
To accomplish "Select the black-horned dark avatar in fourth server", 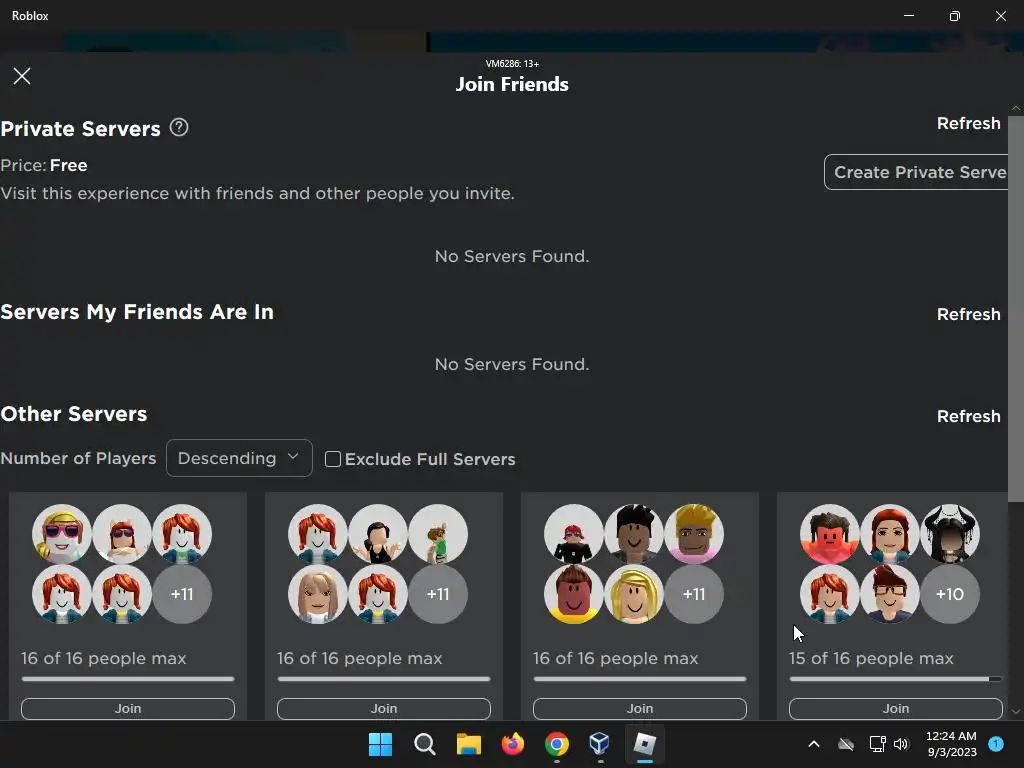I will tap(950, 534).
